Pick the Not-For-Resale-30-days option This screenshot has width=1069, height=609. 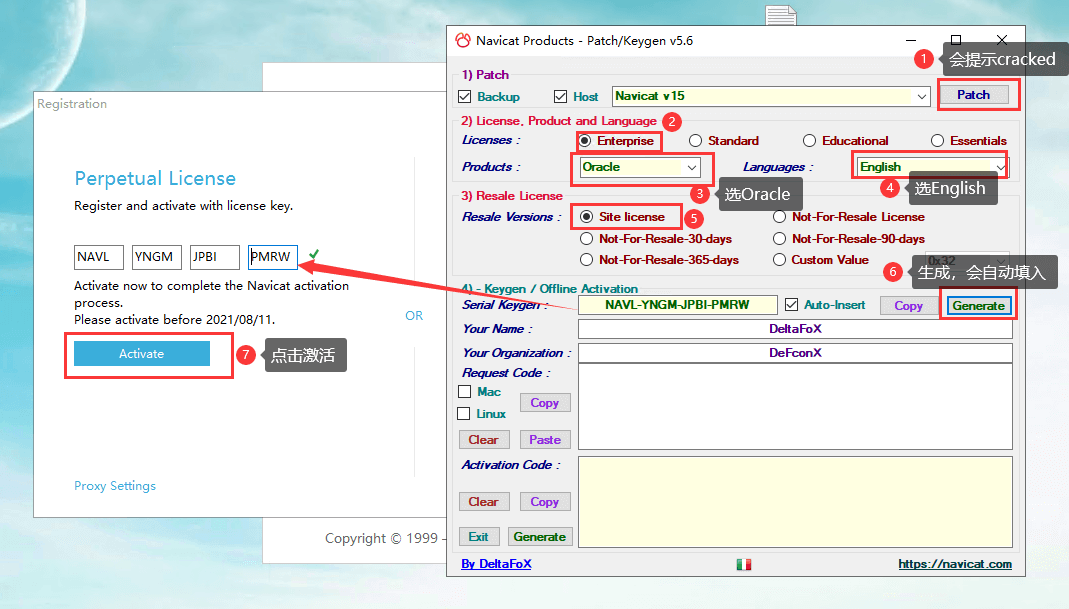tap(586, 239)
